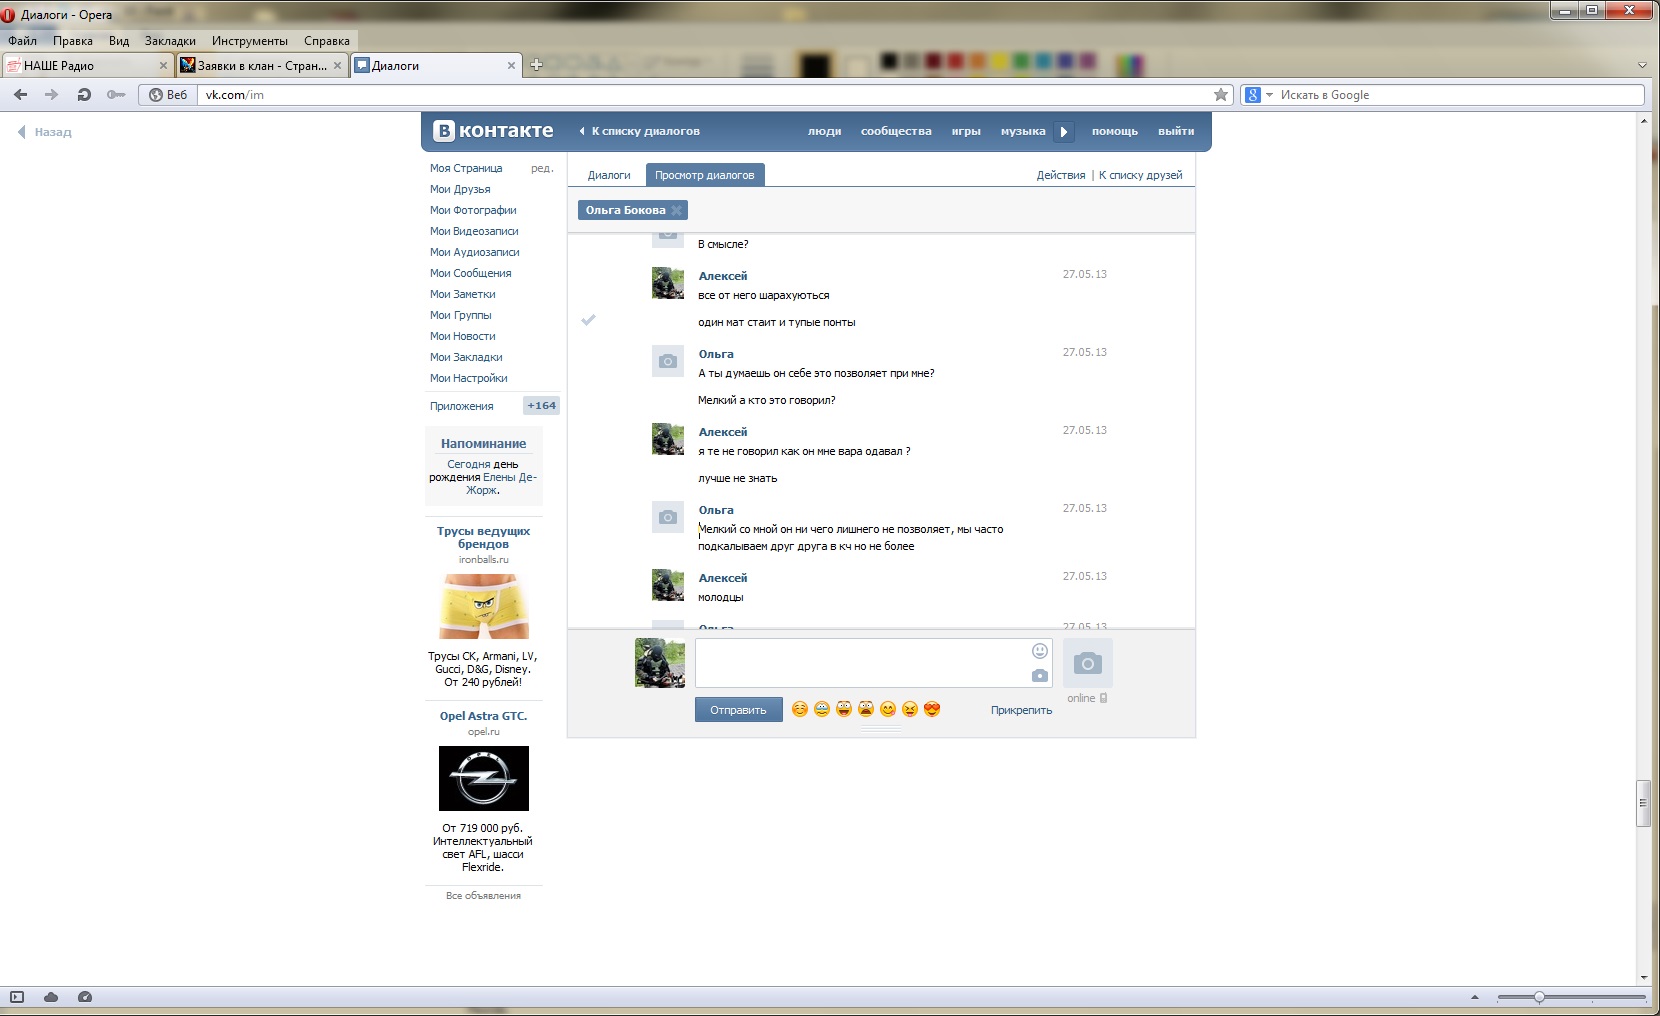Screen dimensions: 1660x1016
Task: Bookmark the page with the star icon
Action: (x=1221, y=95)
